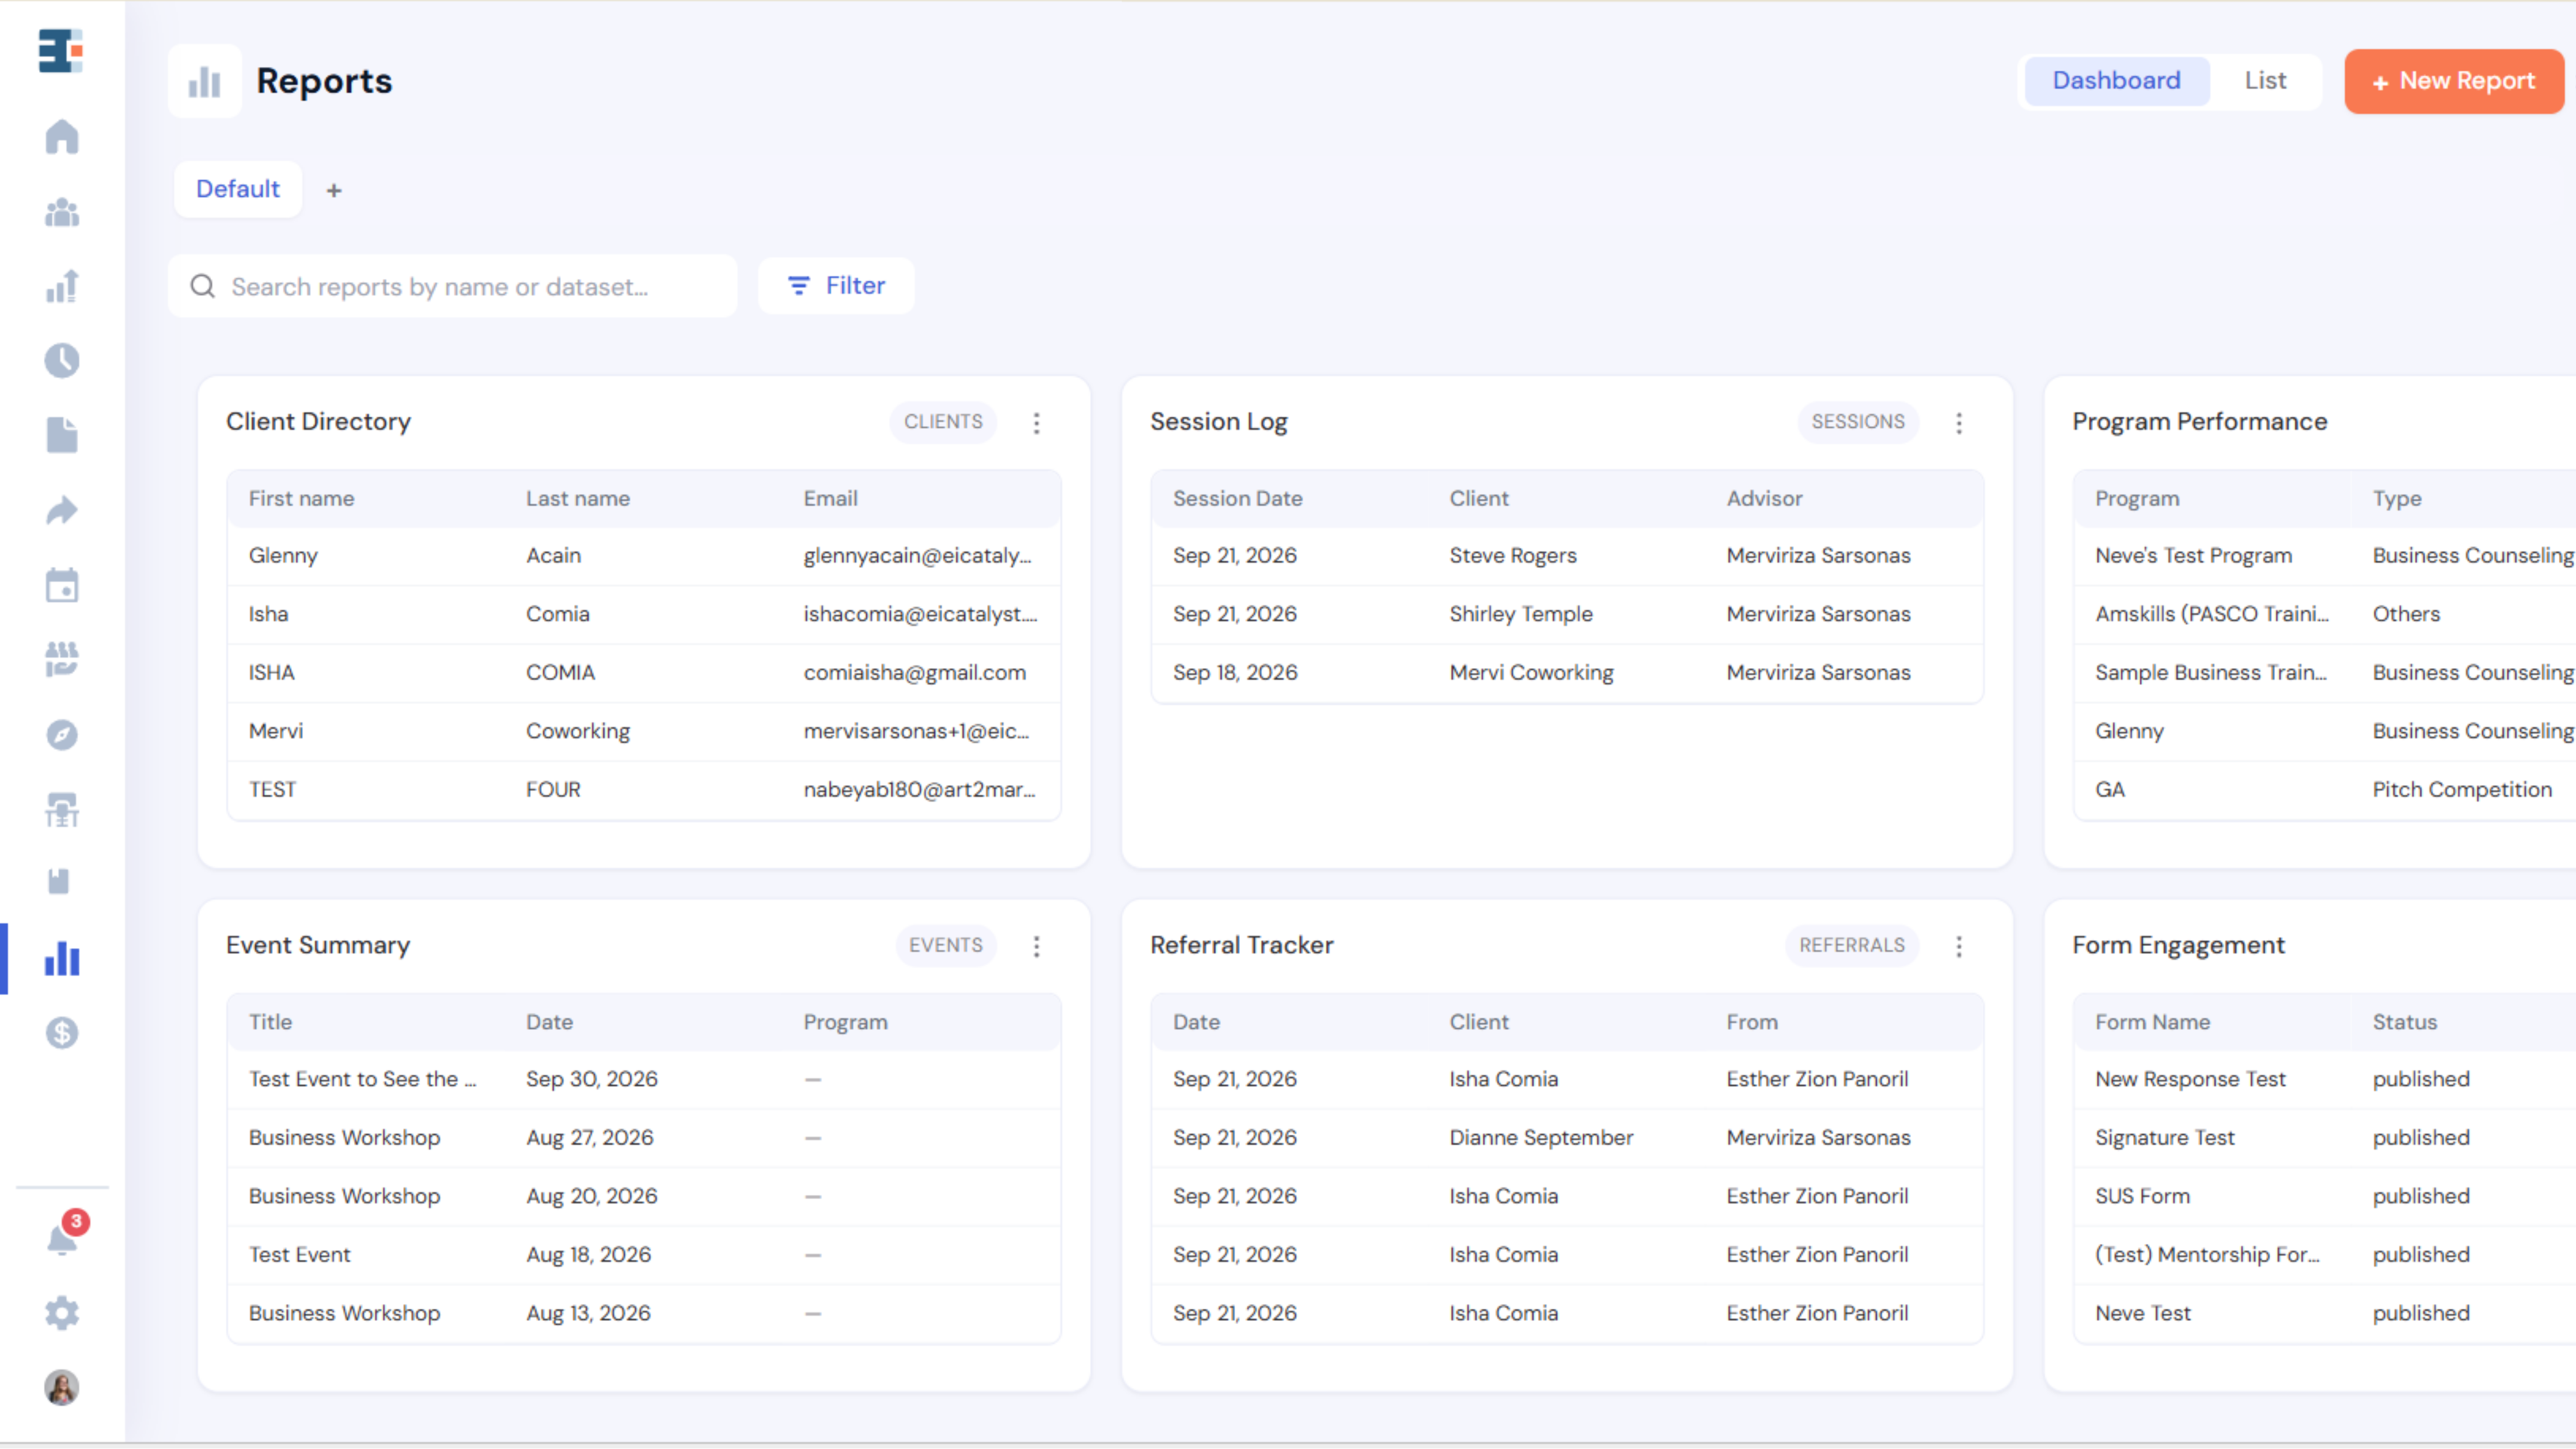This screenshot has height=1449, width=2576.
Task: Open the growth chart arrow icon in sidebar
Action: (x=62, y=286)
